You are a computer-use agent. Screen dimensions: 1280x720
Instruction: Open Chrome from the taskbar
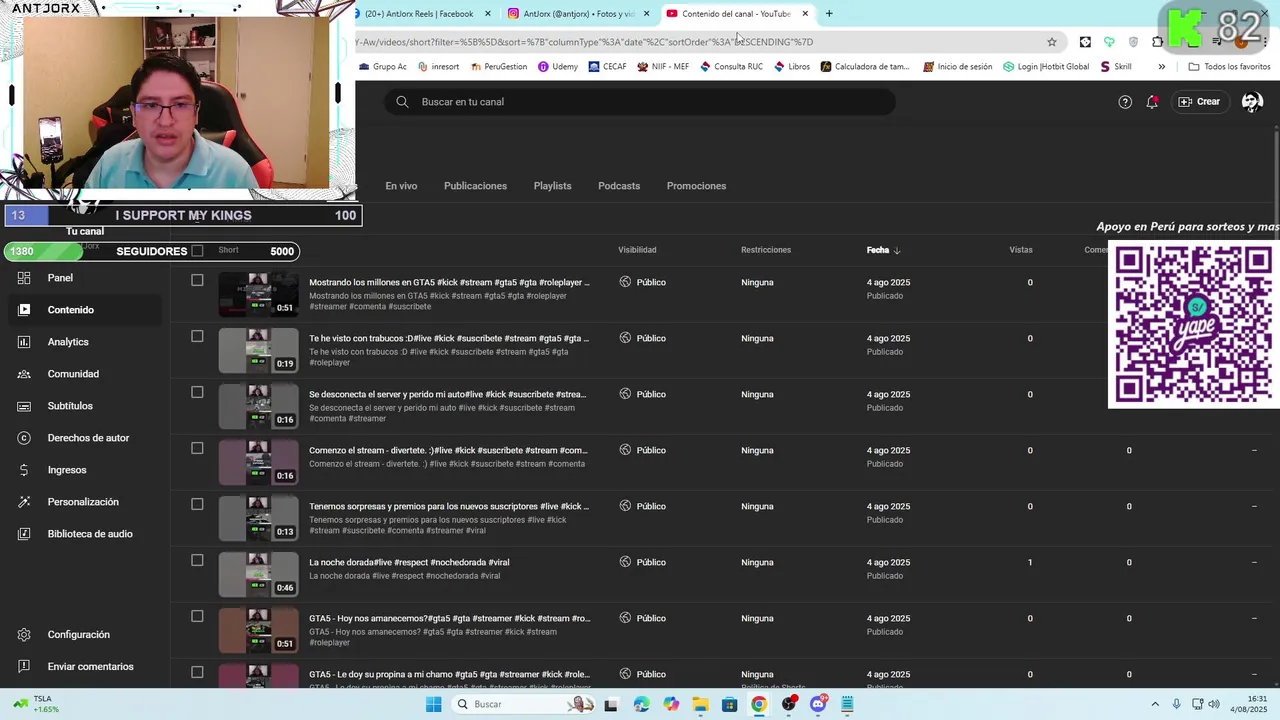[759, 704]
